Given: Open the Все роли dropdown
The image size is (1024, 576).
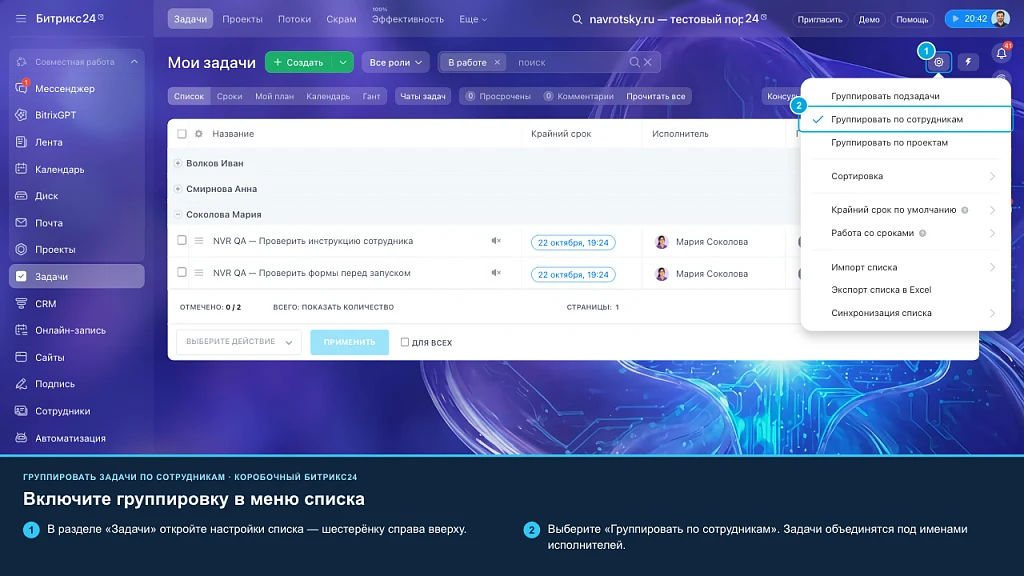Looking at the screenshot, I should 395,62.
